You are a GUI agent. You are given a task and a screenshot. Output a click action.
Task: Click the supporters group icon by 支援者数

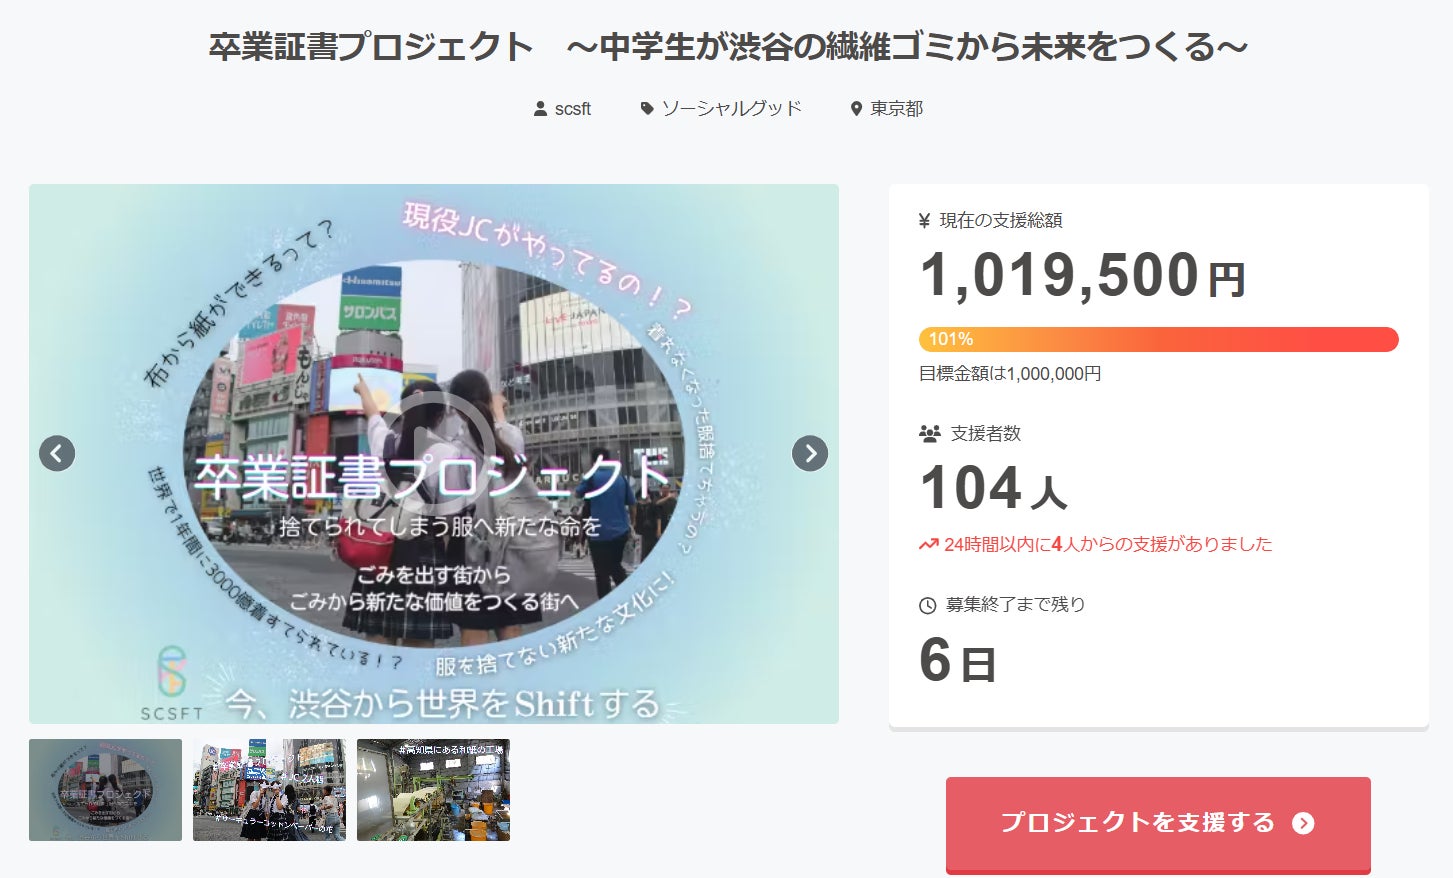tap(930, 434)
